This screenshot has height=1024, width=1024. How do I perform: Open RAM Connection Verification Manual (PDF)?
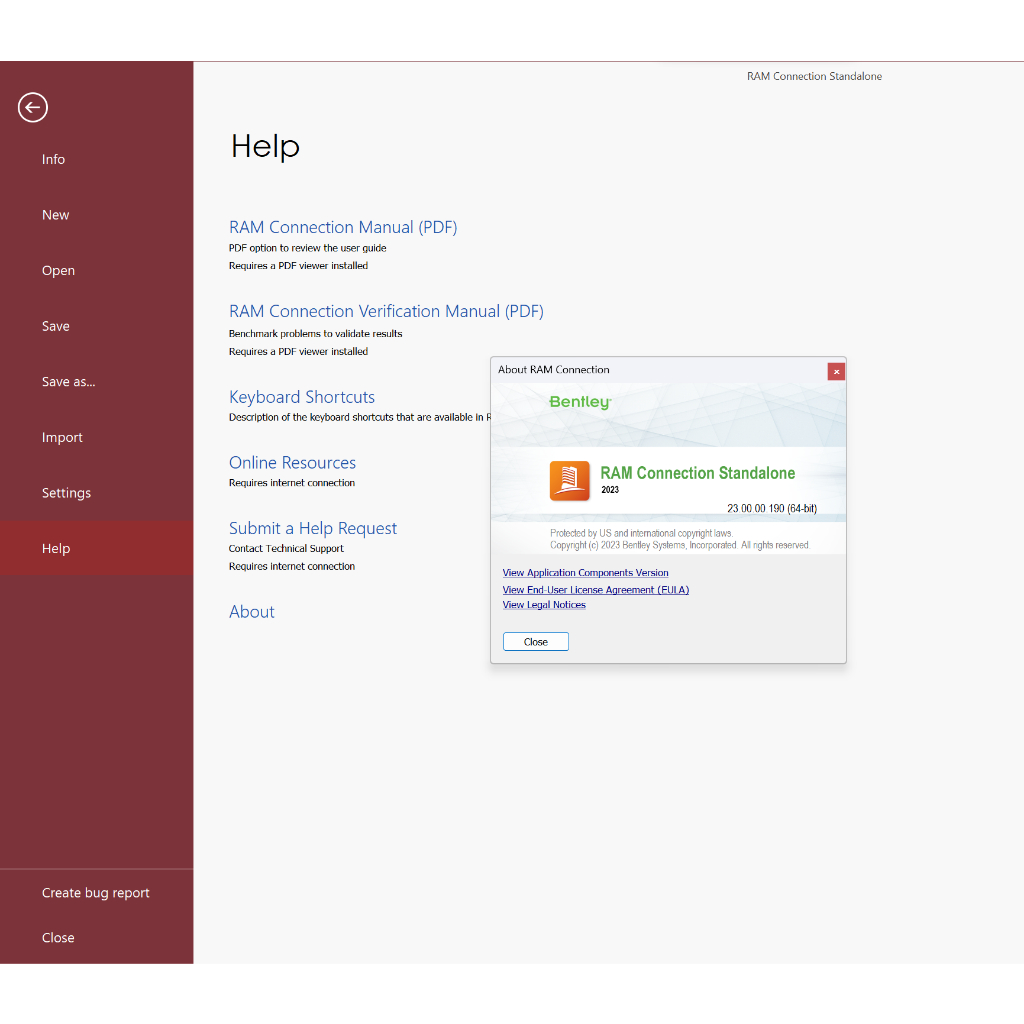pos(386,311)
